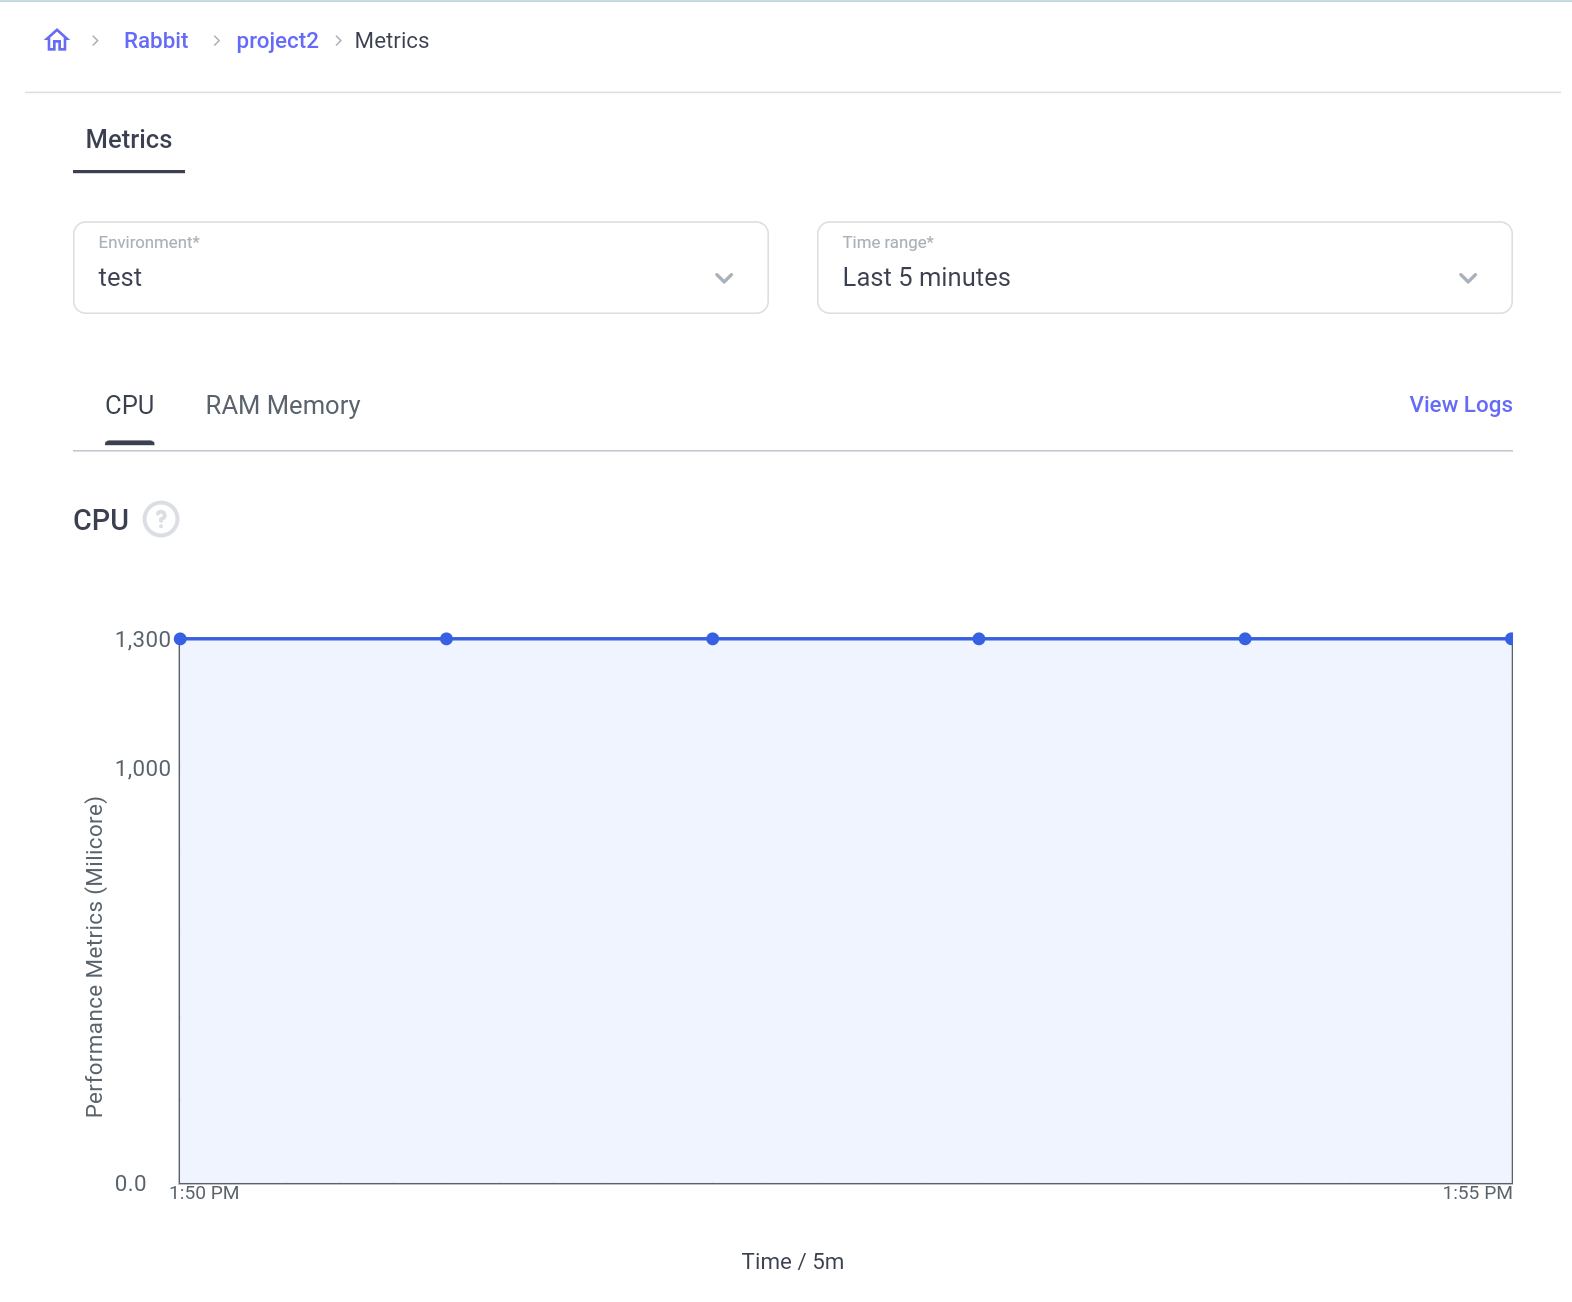The image size is (1572, 1302).
Task: Switch to the RAM Memory tab
Action: coord(282,405)
